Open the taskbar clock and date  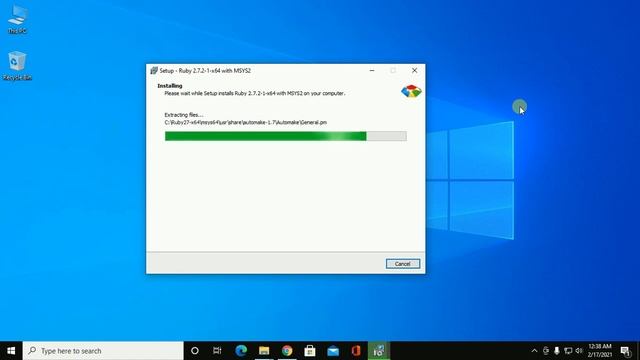point(600,351)
